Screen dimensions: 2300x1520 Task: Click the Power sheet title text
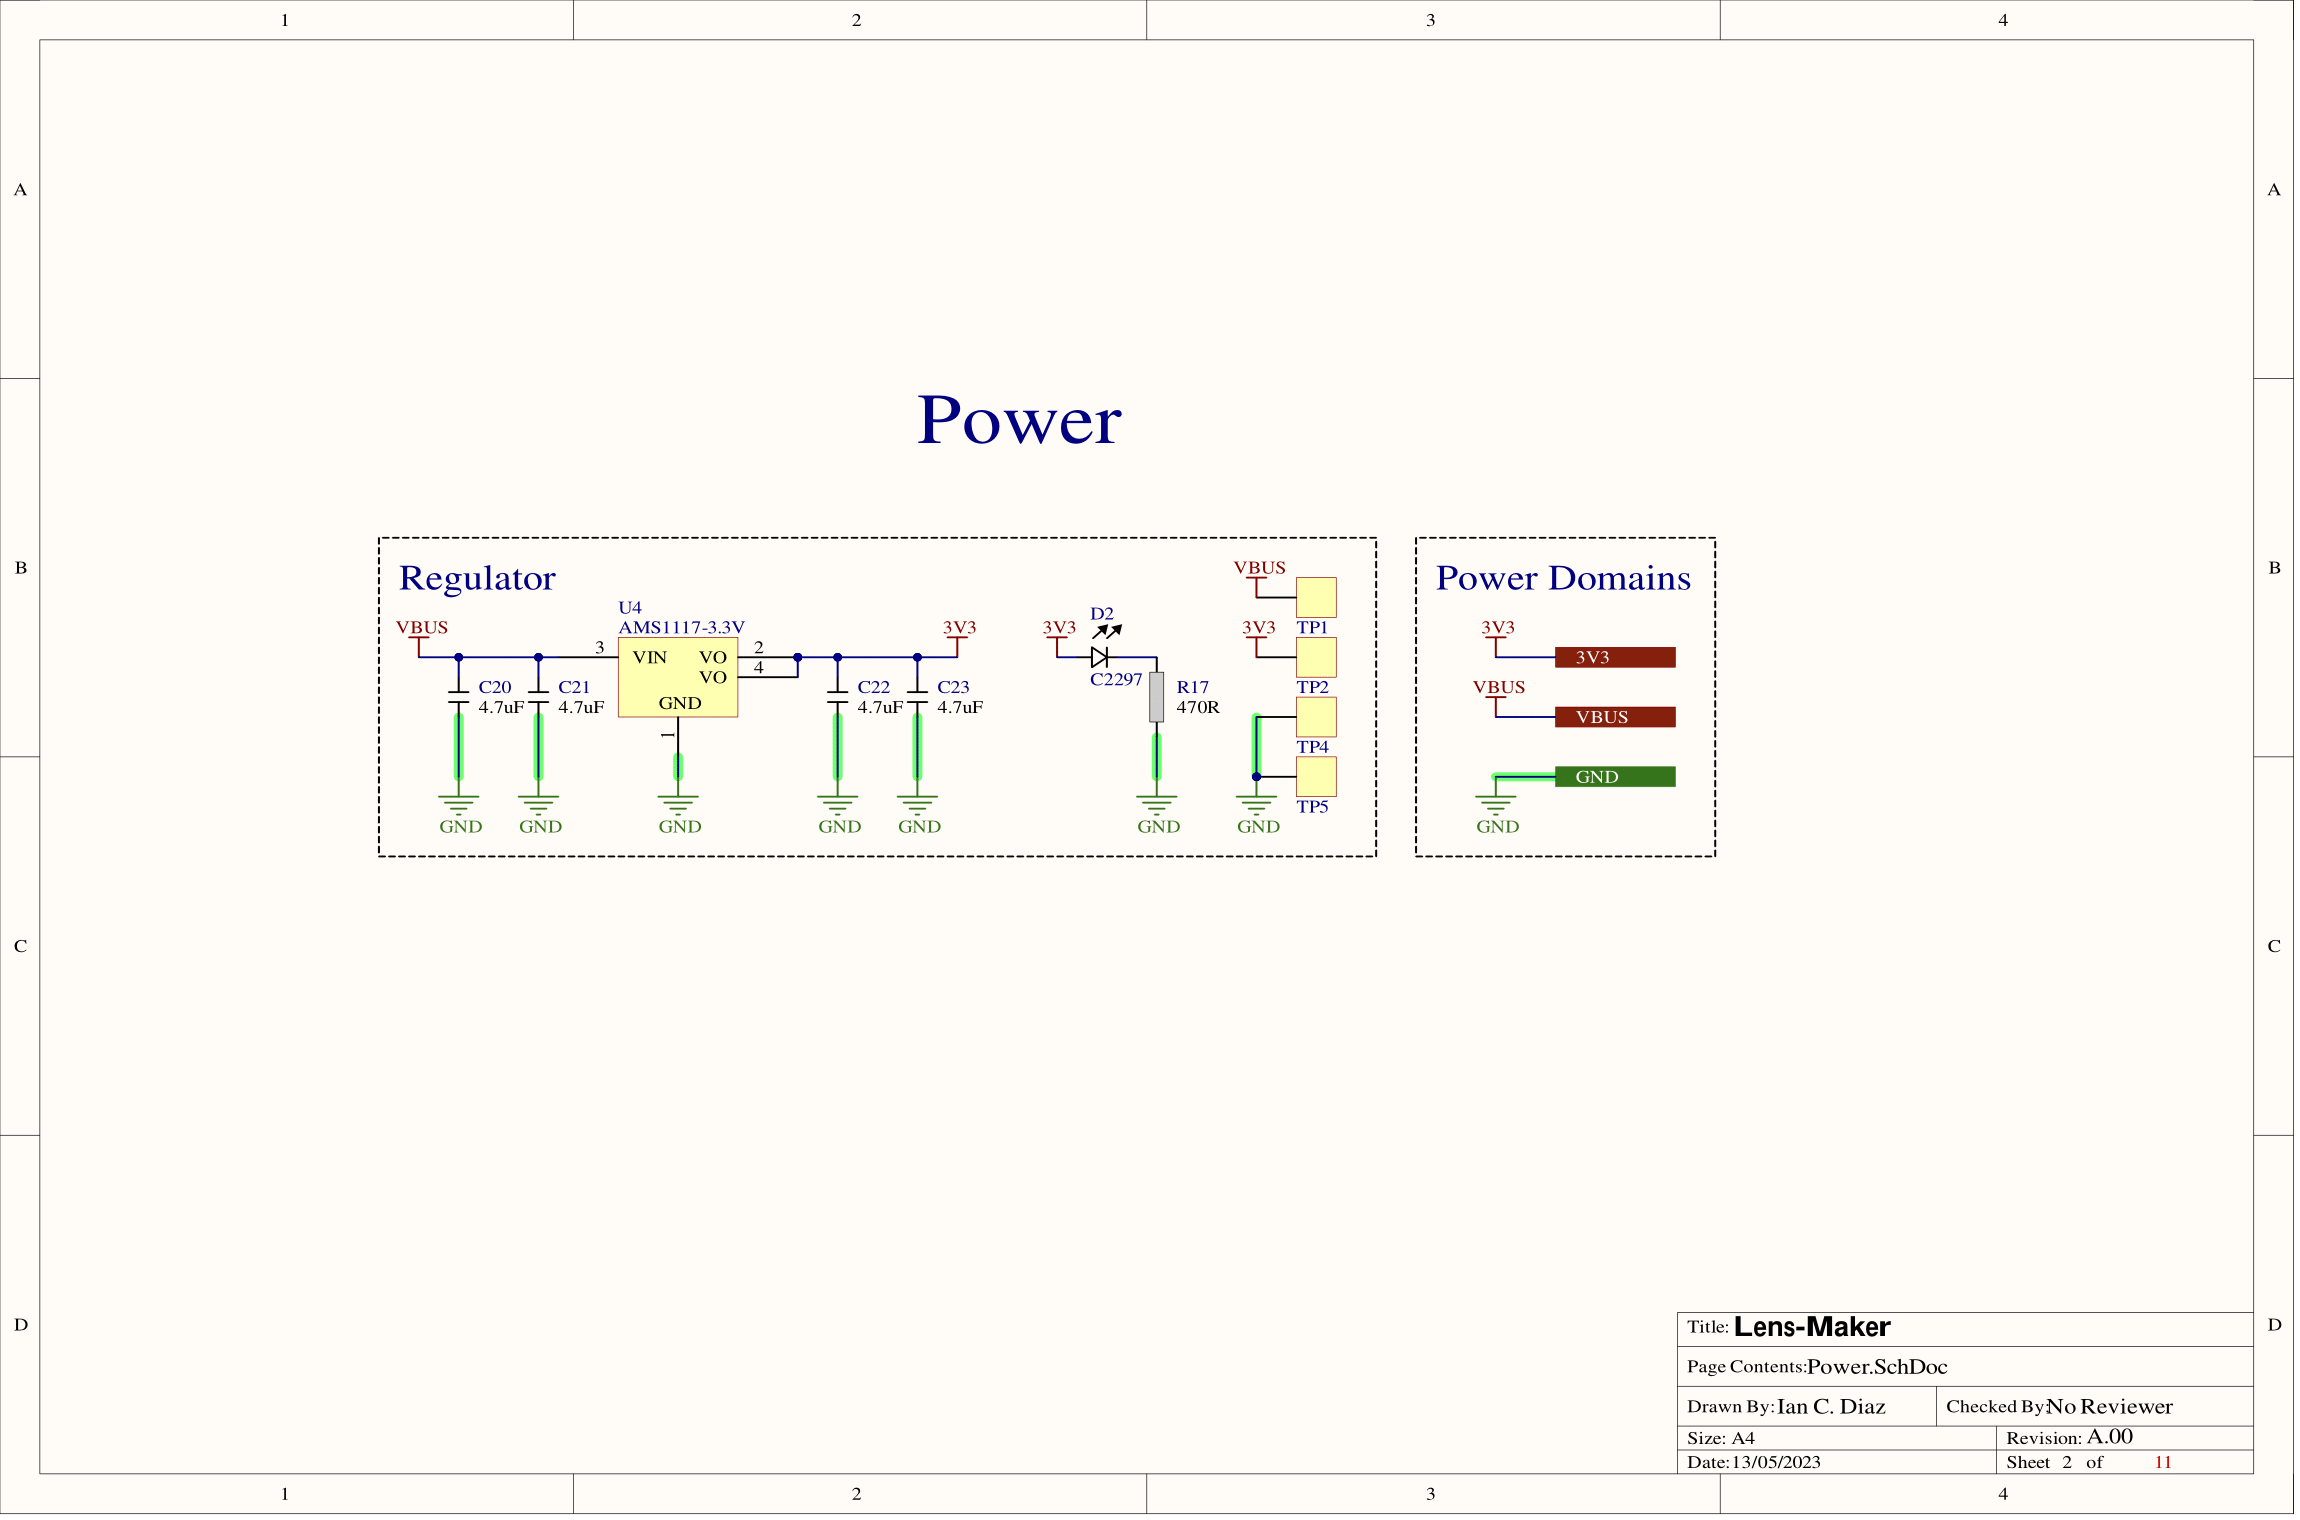pyautogui.click(x=1019, y=420)
